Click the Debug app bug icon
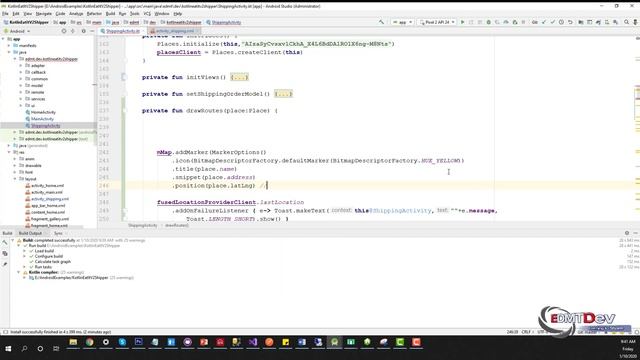This screenshot has height=360, width=640. click(489, 22)
